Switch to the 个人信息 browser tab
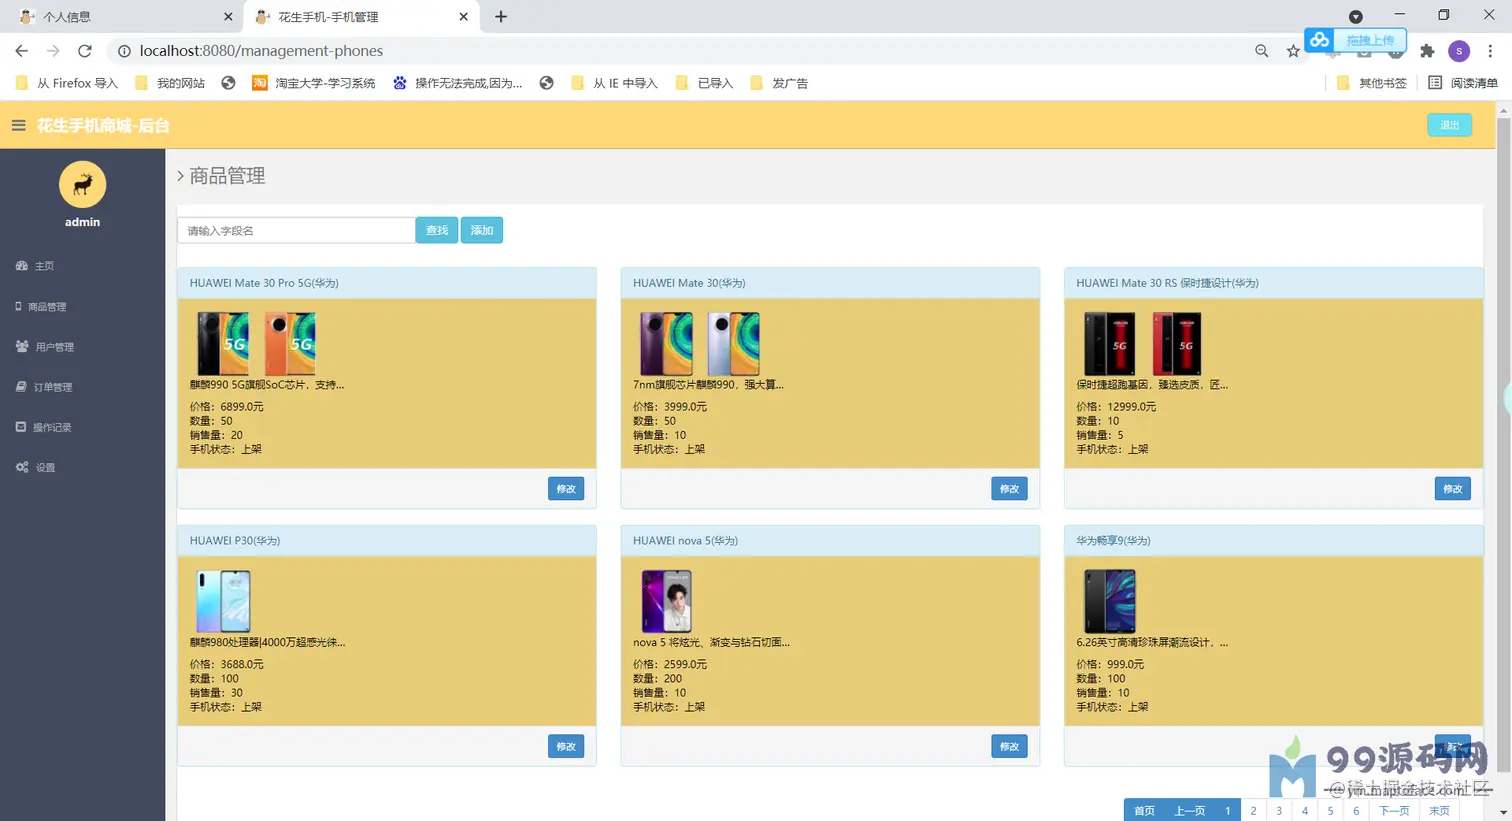The width and height of the screenshot is (1512, 821). click(x=120, y=17)
